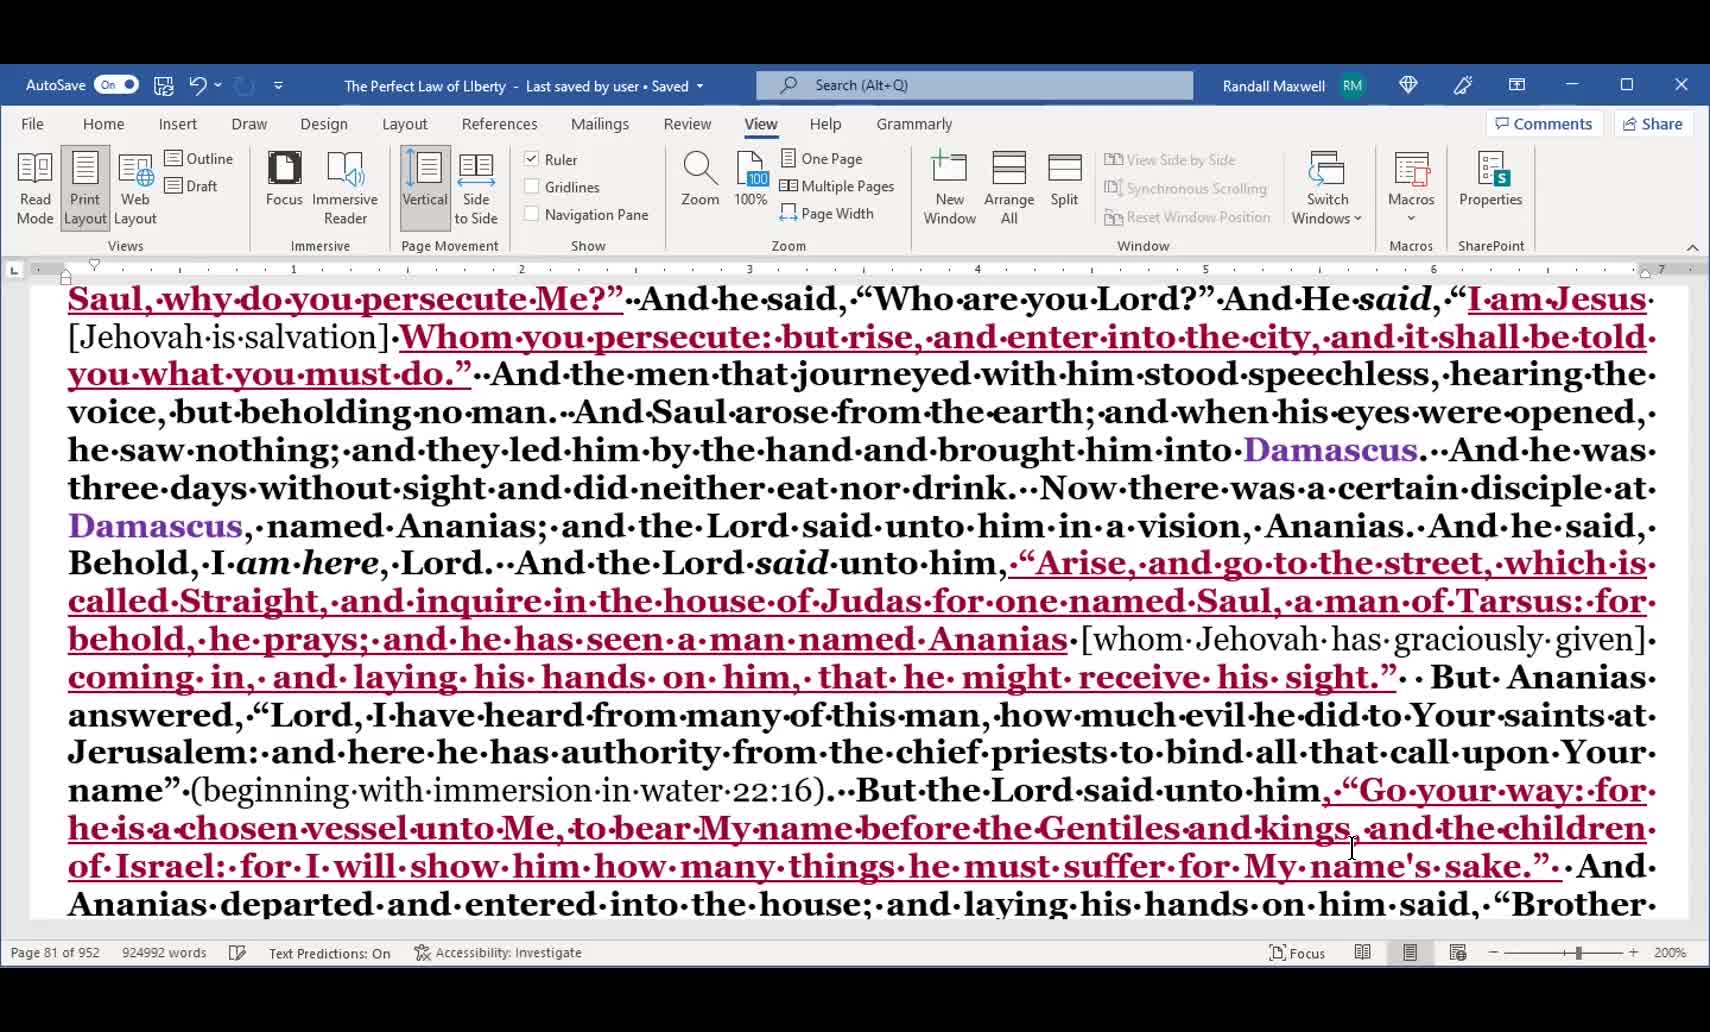The width and height of the screenshot is (1710, 1032).
Task: Select Print Layout view
Action: pos(85,188)
